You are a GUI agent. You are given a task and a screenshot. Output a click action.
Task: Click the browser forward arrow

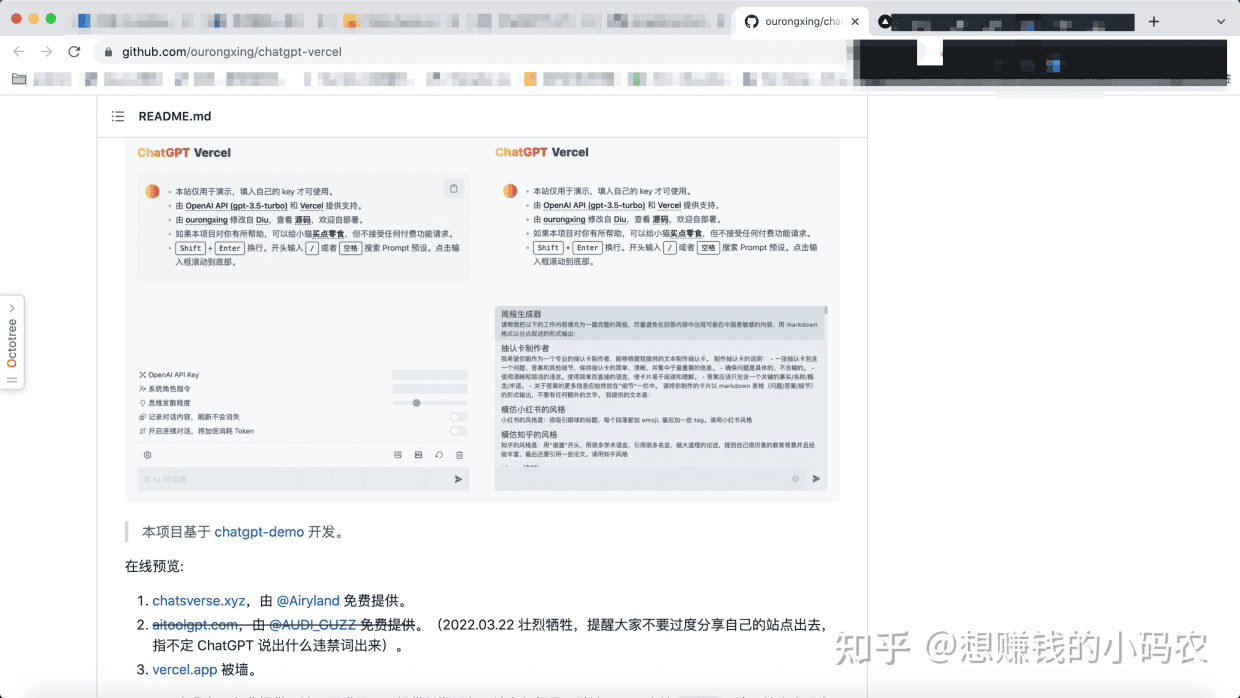point(46,52)
